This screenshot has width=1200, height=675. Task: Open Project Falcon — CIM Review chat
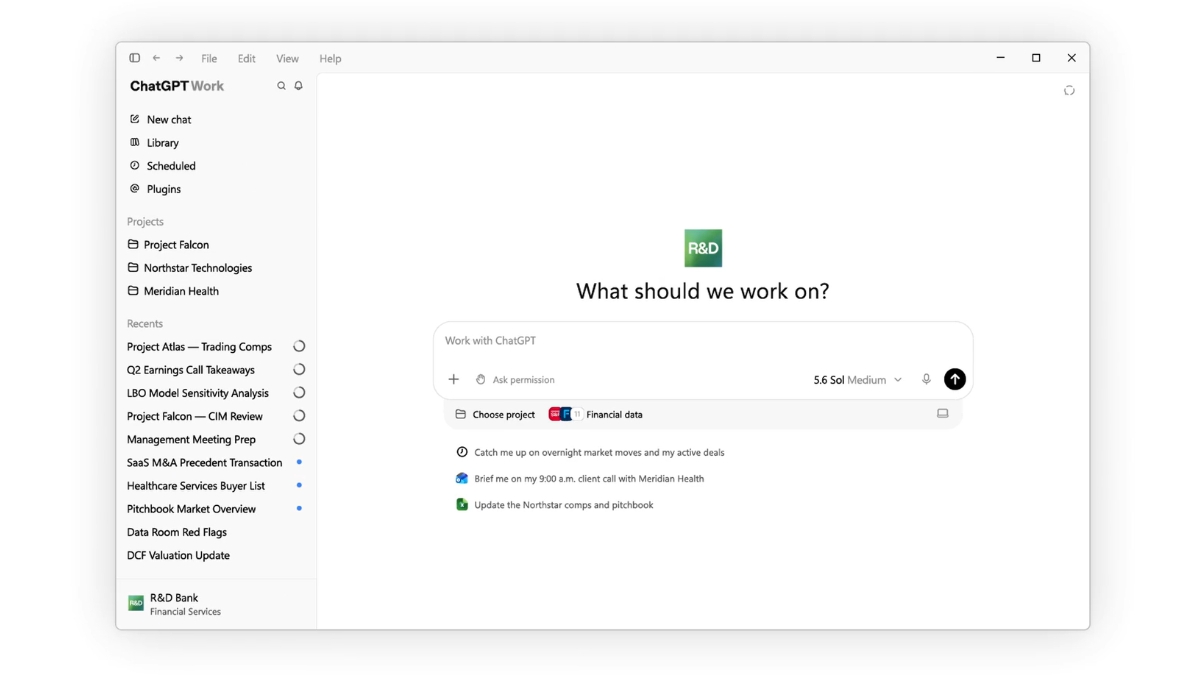click(195, 416)
